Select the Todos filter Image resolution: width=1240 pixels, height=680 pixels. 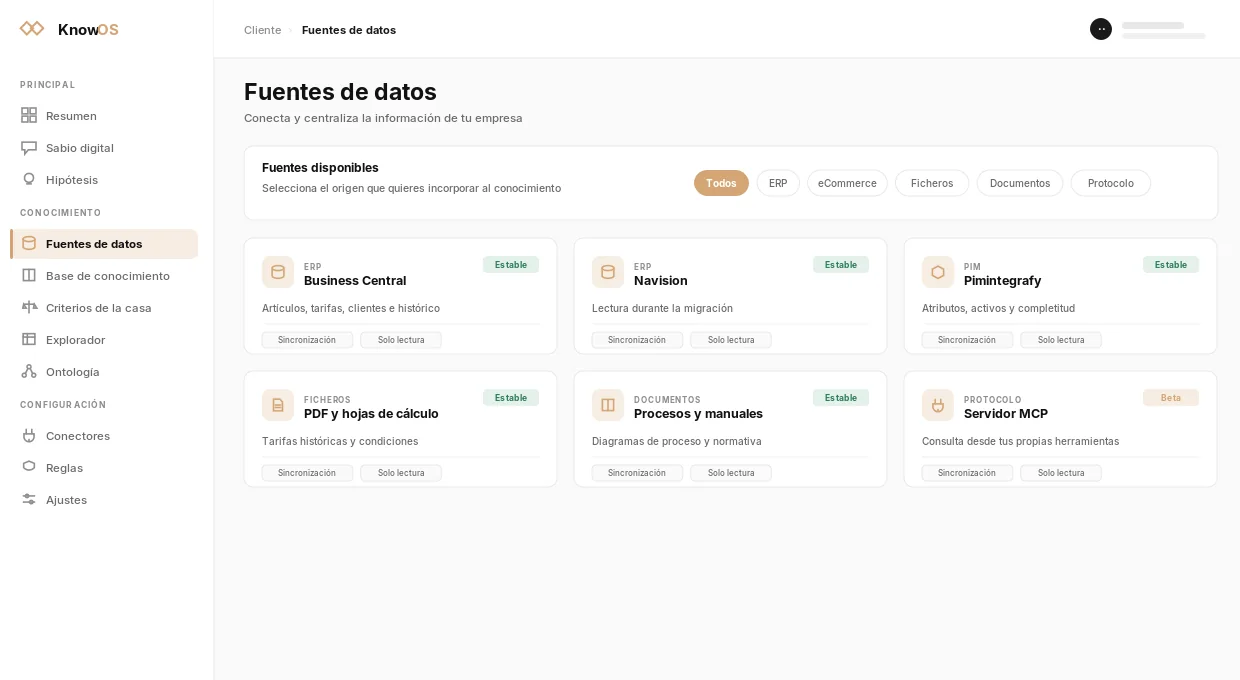pyautogui.click(x=721, y=183)
